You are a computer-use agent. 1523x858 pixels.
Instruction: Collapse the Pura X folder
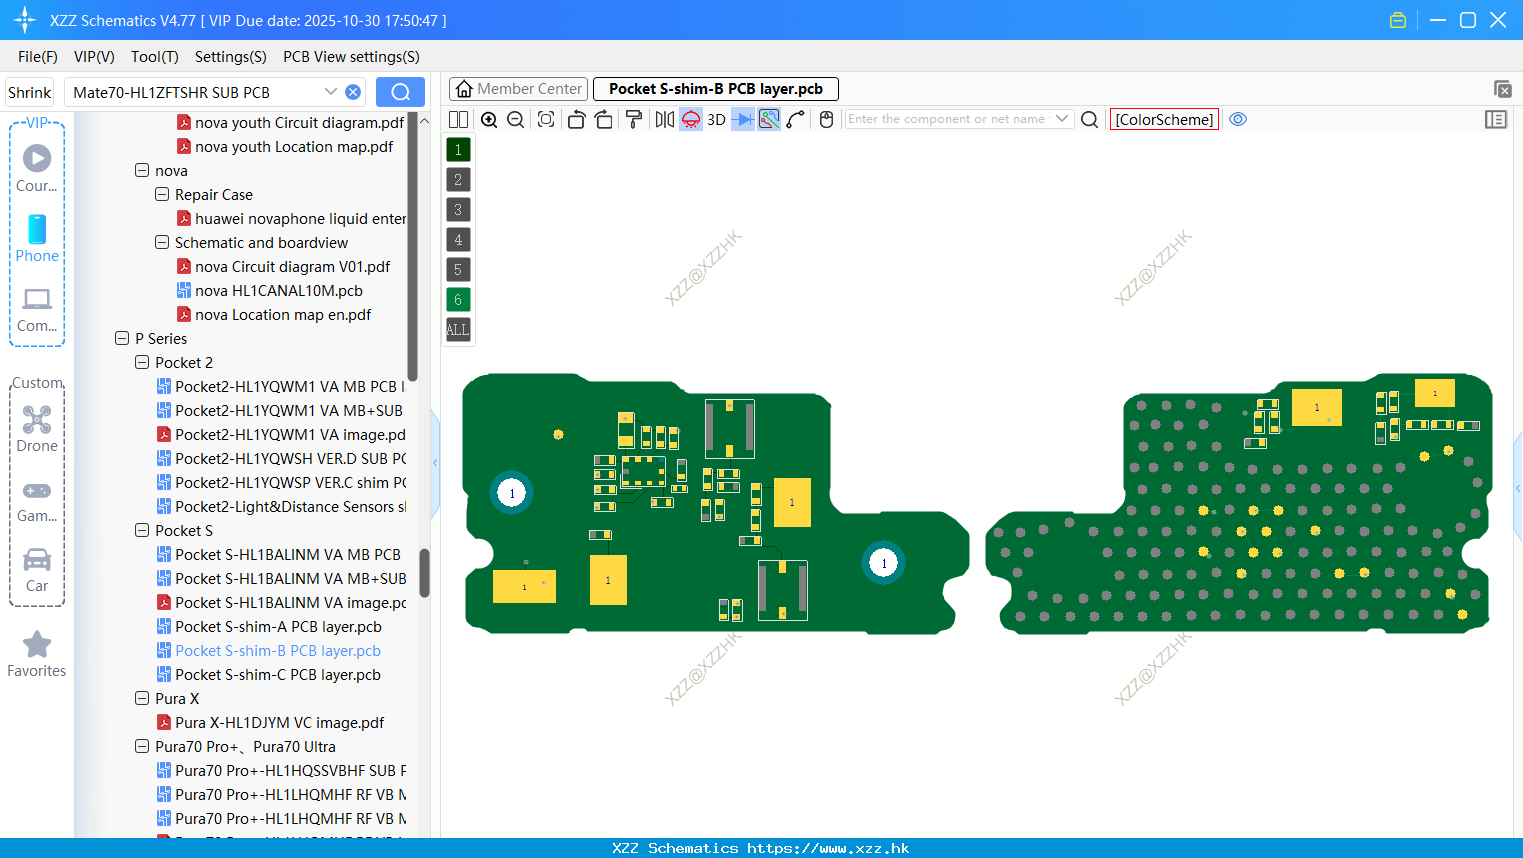(x=142, y=699)
